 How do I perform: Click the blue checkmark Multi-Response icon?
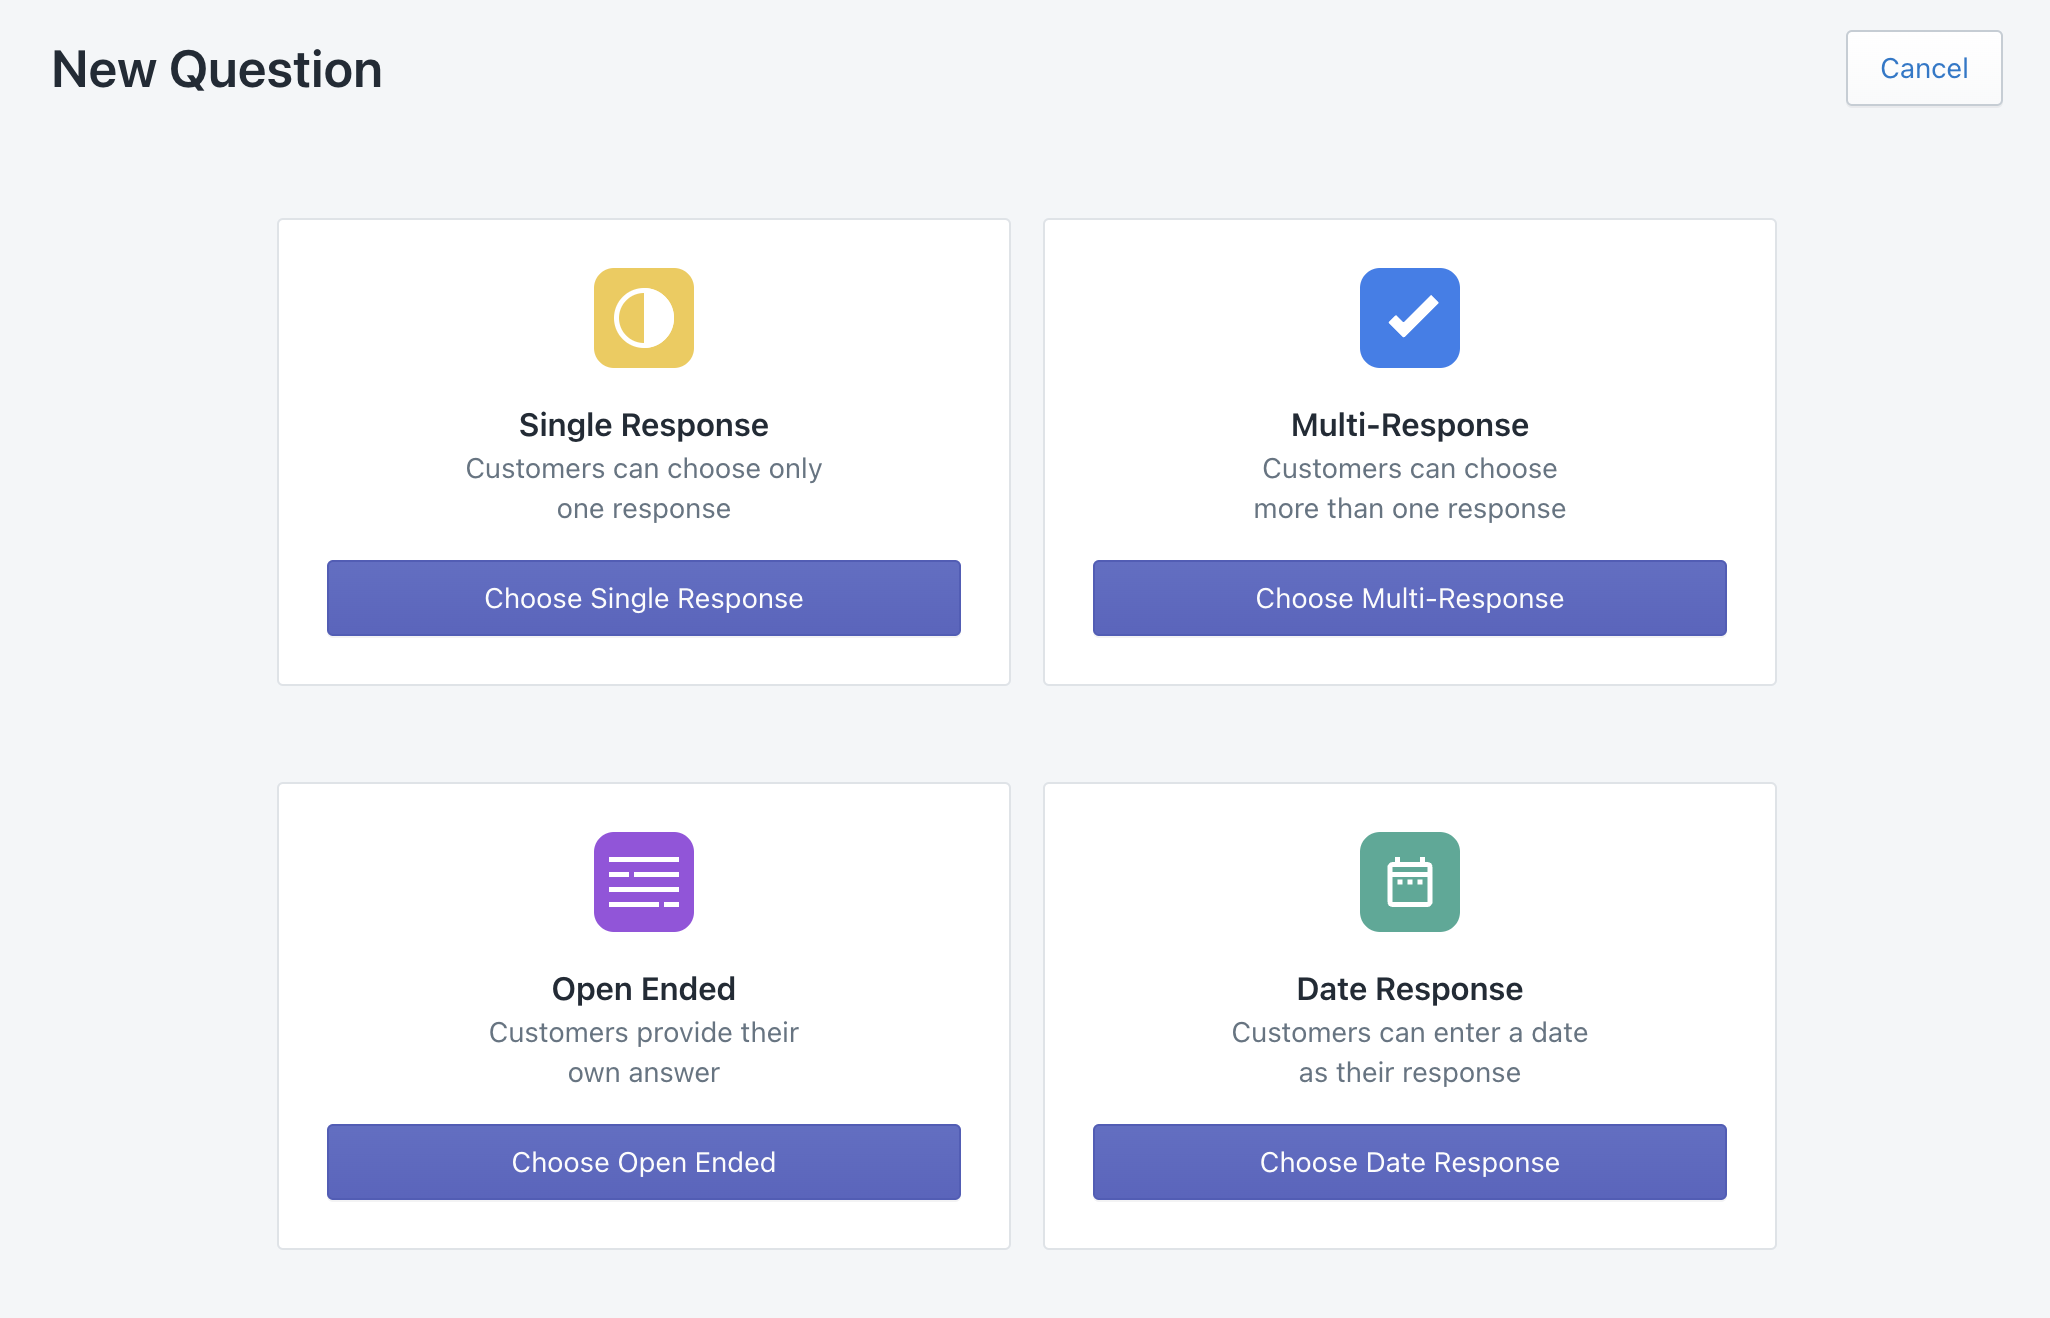coord(1409,318)
